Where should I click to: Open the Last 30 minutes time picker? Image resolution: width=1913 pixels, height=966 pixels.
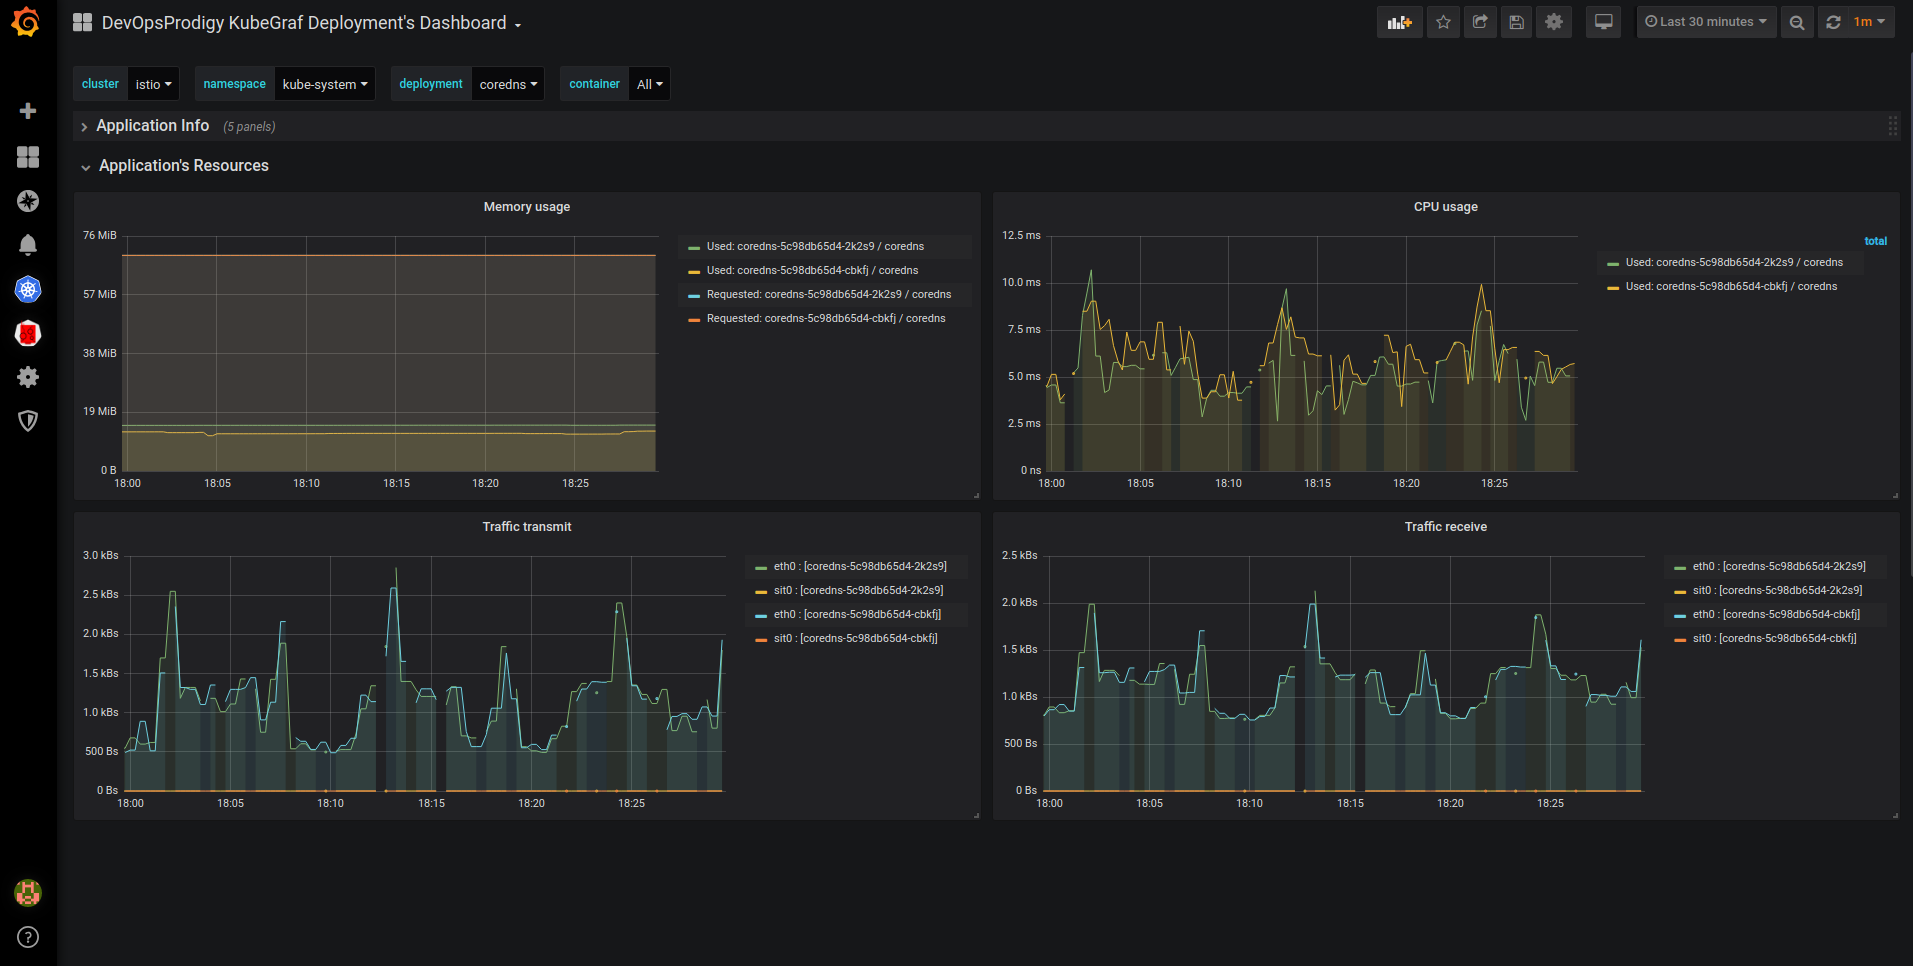(x=1706, y=22)
